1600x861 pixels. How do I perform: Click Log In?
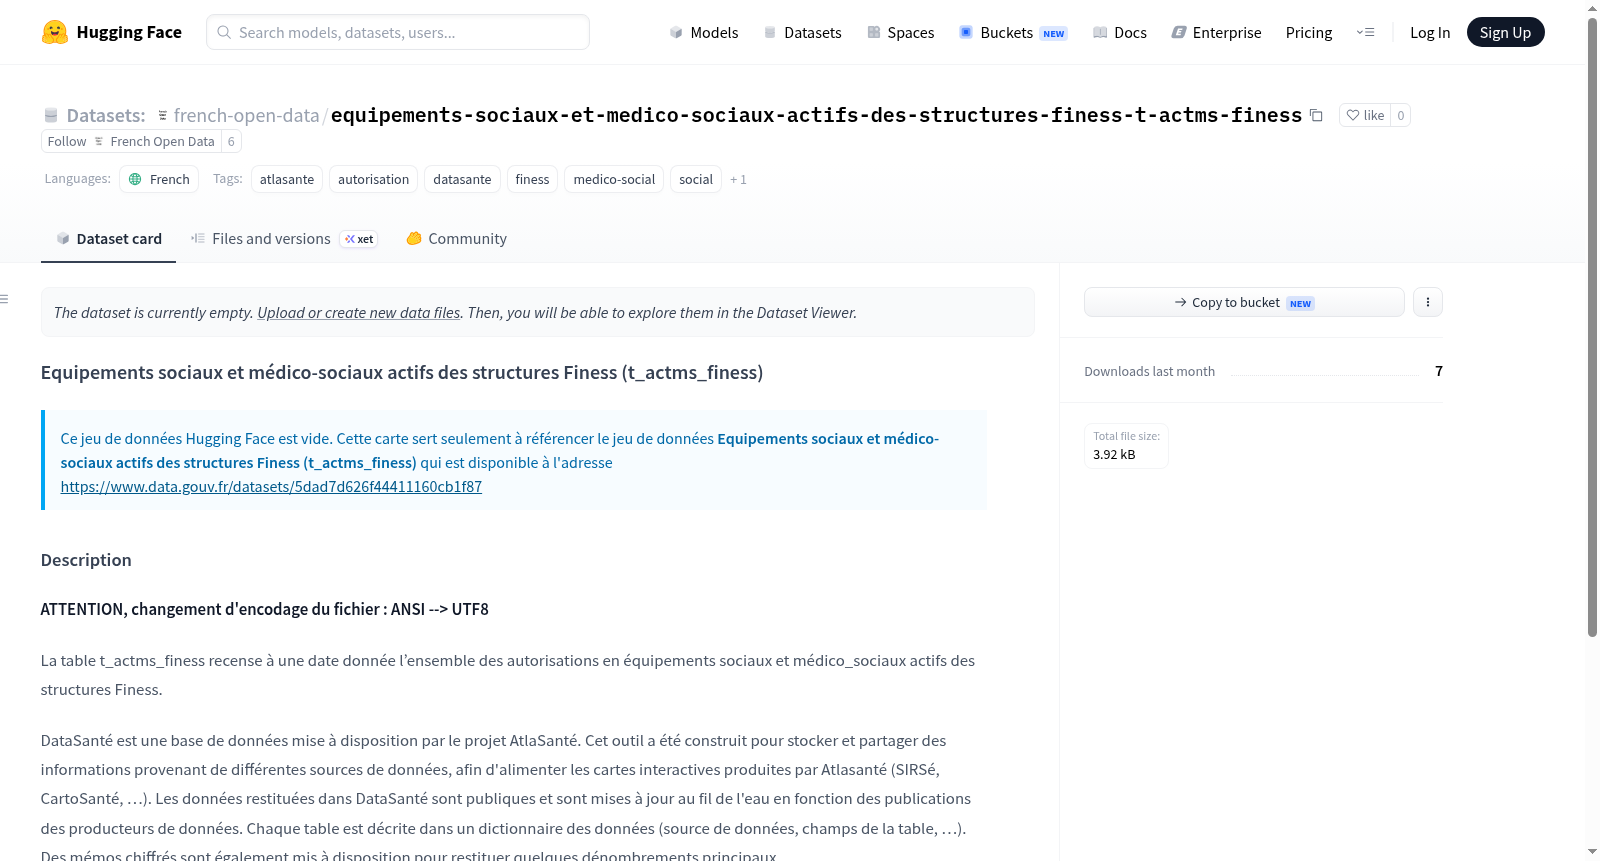coord(1430,32)
